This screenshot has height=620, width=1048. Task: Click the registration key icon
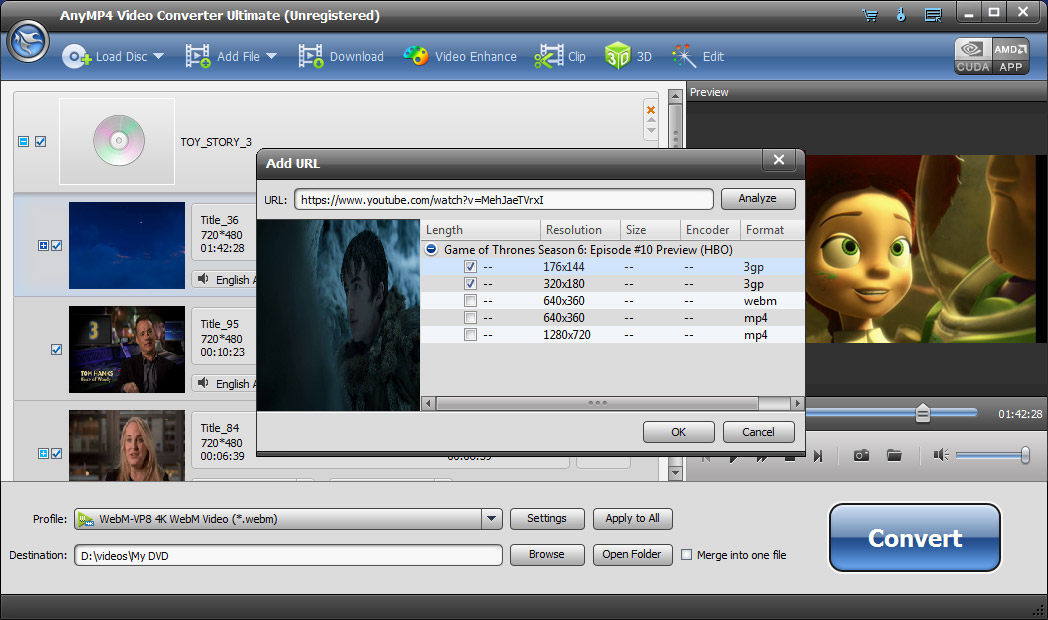[901, 15]
